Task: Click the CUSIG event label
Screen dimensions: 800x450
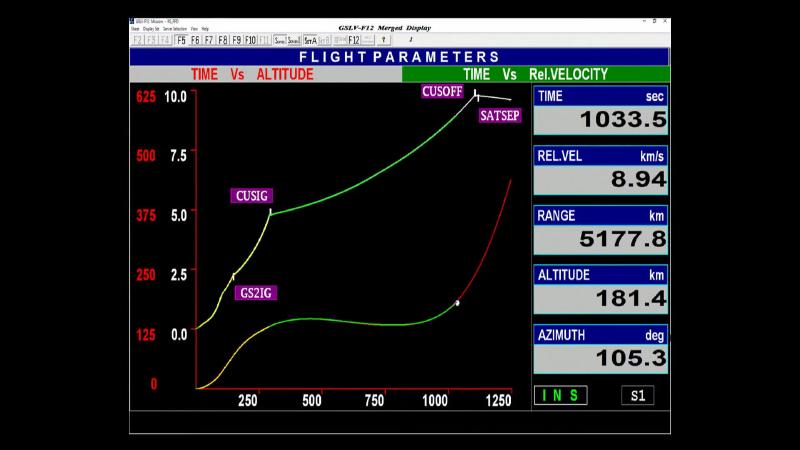Action: (x=252, y=196)
